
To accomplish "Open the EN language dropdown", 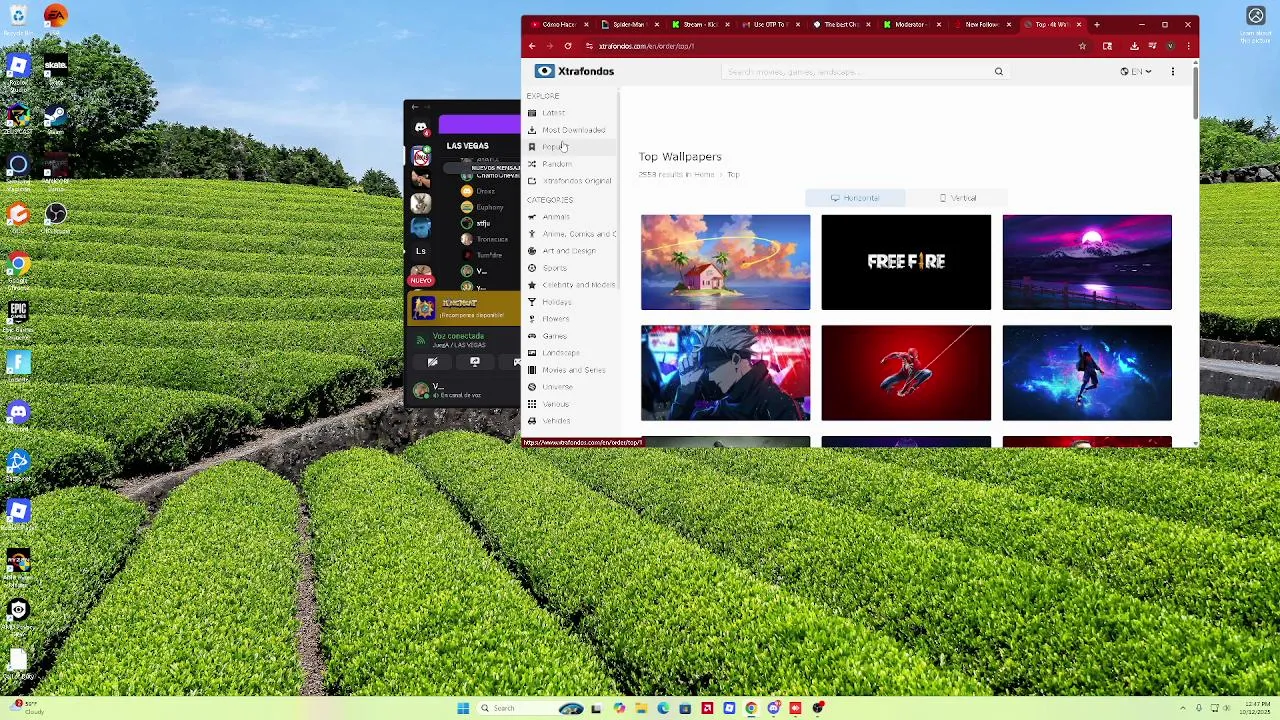I will tap(1136, 72).
